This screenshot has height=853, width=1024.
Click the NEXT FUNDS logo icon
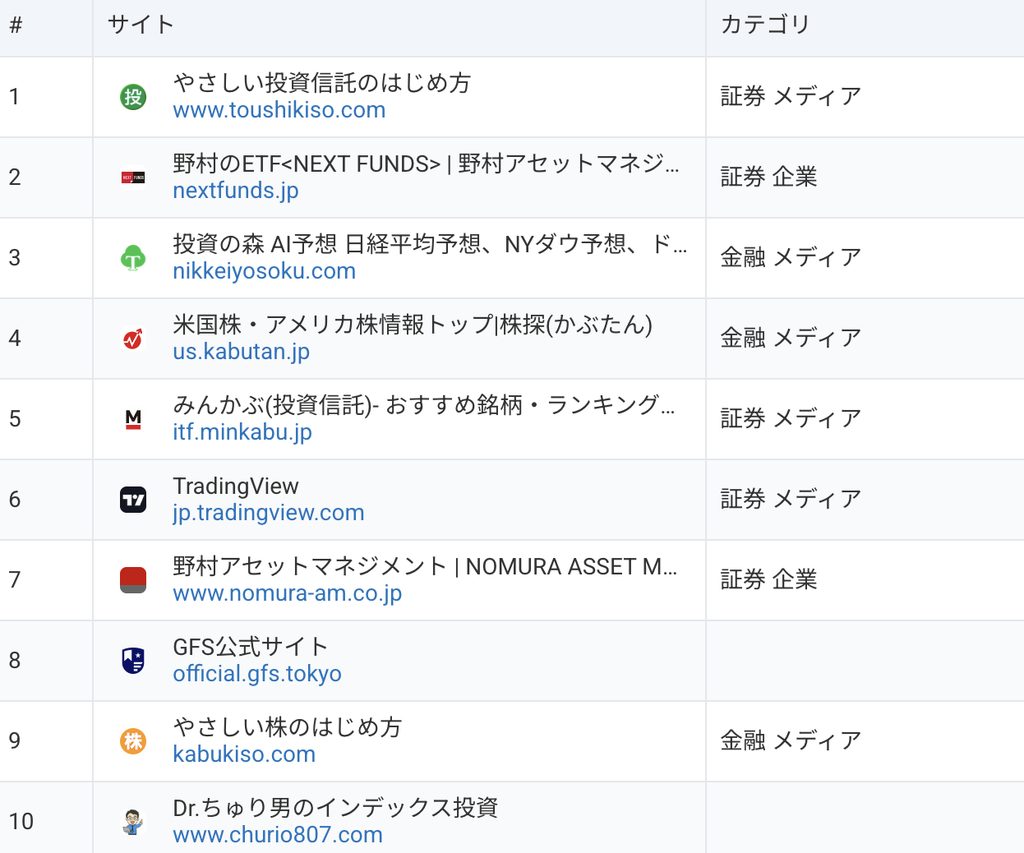[133, 178]
